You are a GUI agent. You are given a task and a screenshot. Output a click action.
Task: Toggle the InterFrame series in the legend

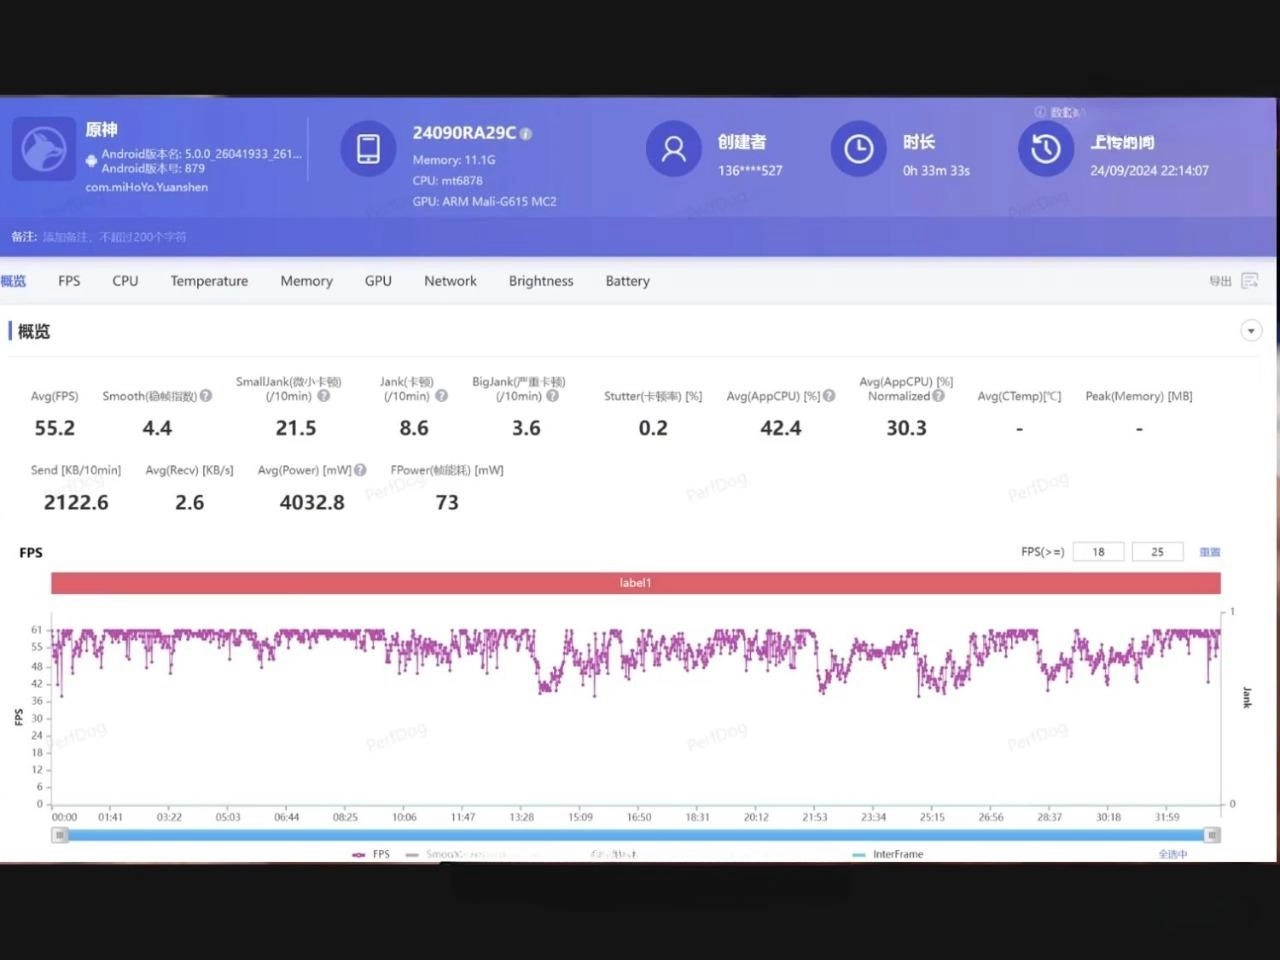click(x=888, y=854)
